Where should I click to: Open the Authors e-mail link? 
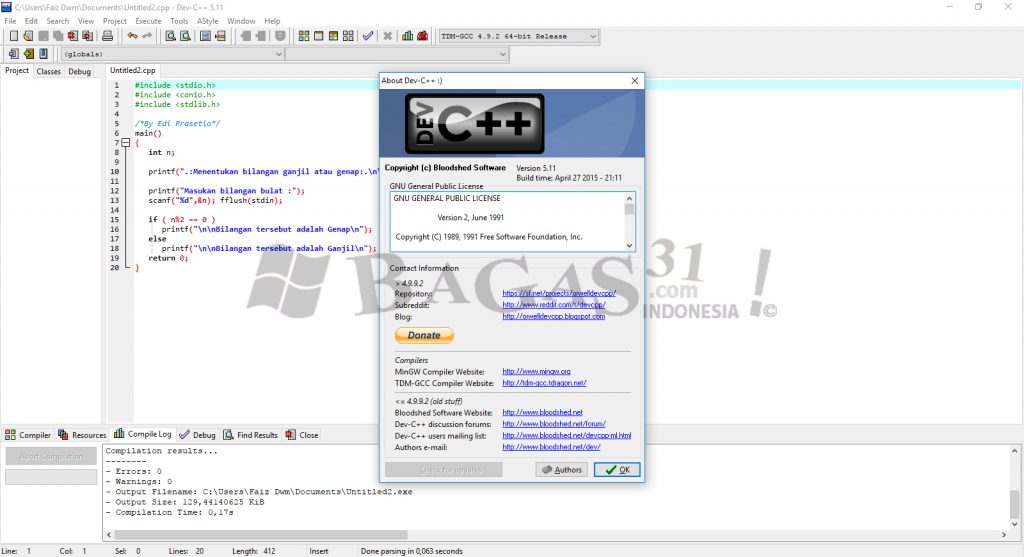point(551,447)
